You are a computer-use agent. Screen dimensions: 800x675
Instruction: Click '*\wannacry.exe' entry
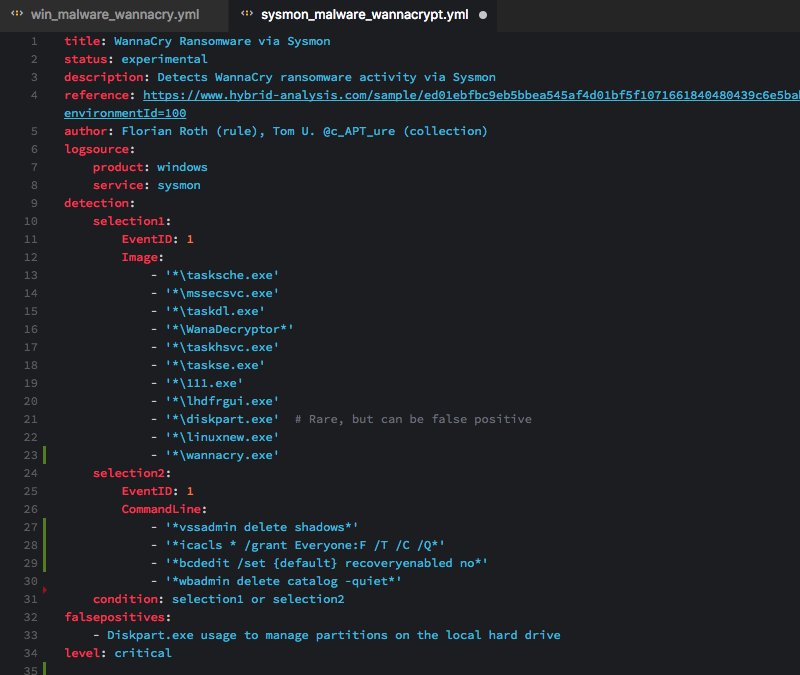222,455
